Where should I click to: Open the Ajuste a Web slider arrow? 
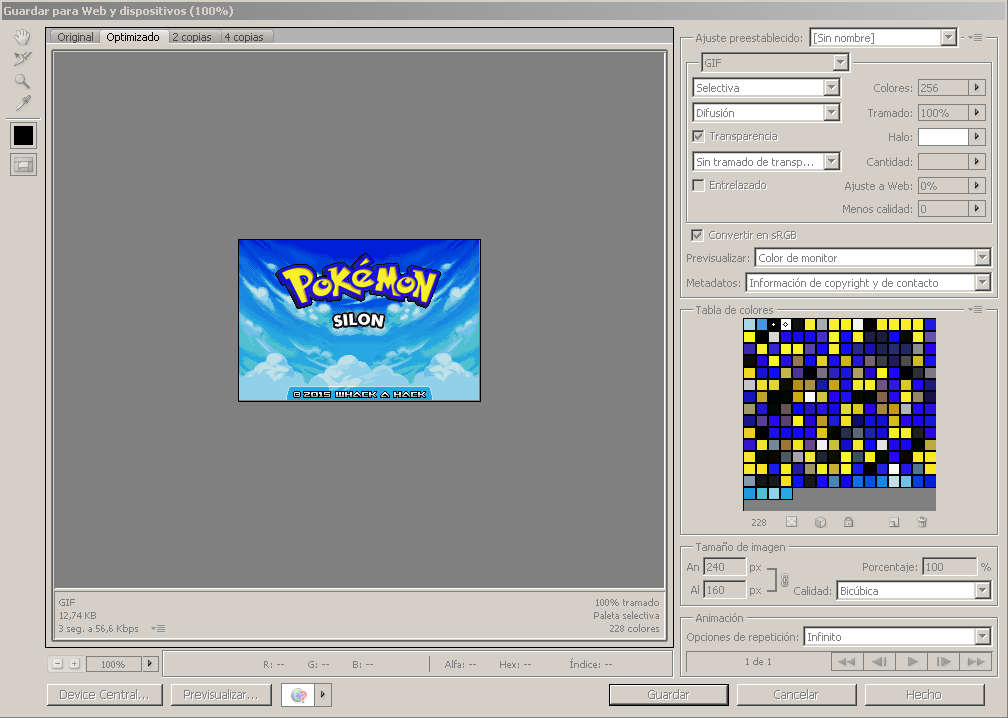pos(977,185)
